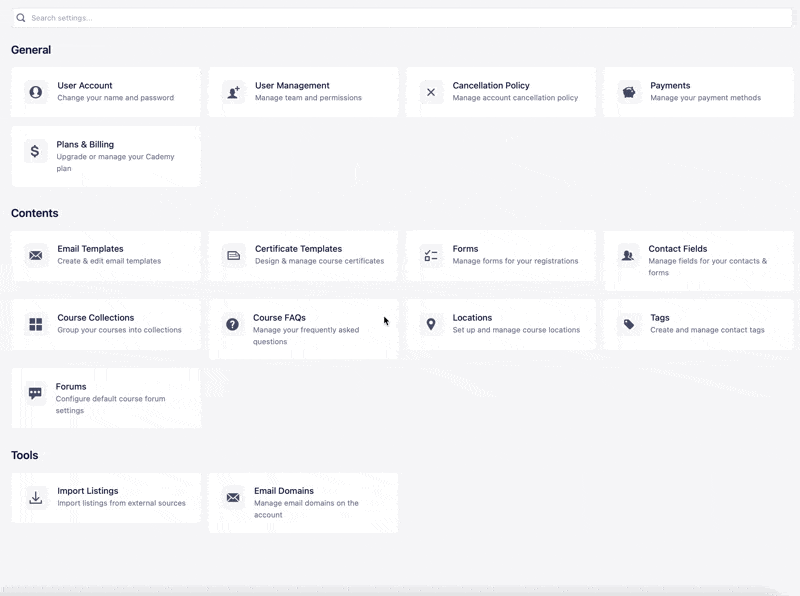Screen dimensions: 800x596
Task: Click the Contact Fields icon
Action: (628, 255)
